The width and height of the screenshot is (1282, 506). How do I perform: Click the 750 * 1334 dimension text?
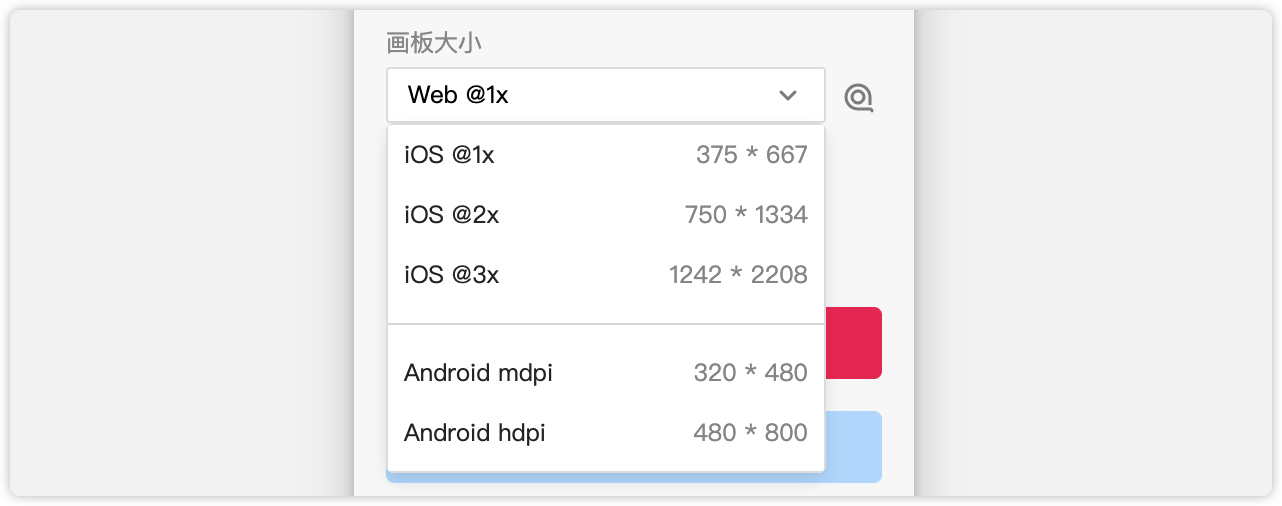pyautogui.click(x=746, y=215)
